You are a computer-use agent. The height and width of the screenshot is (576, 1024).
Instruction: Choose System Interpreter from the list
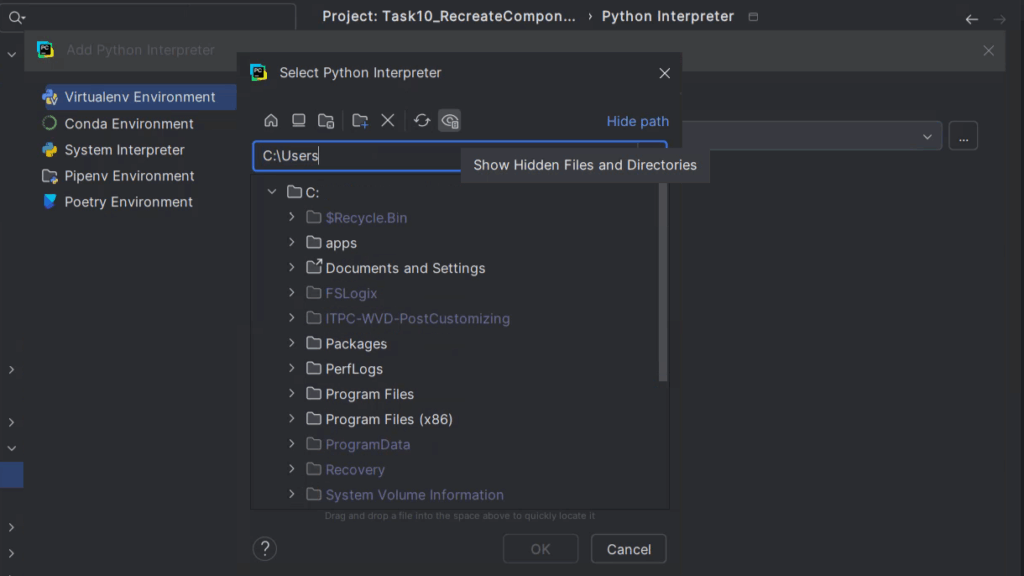124,150
